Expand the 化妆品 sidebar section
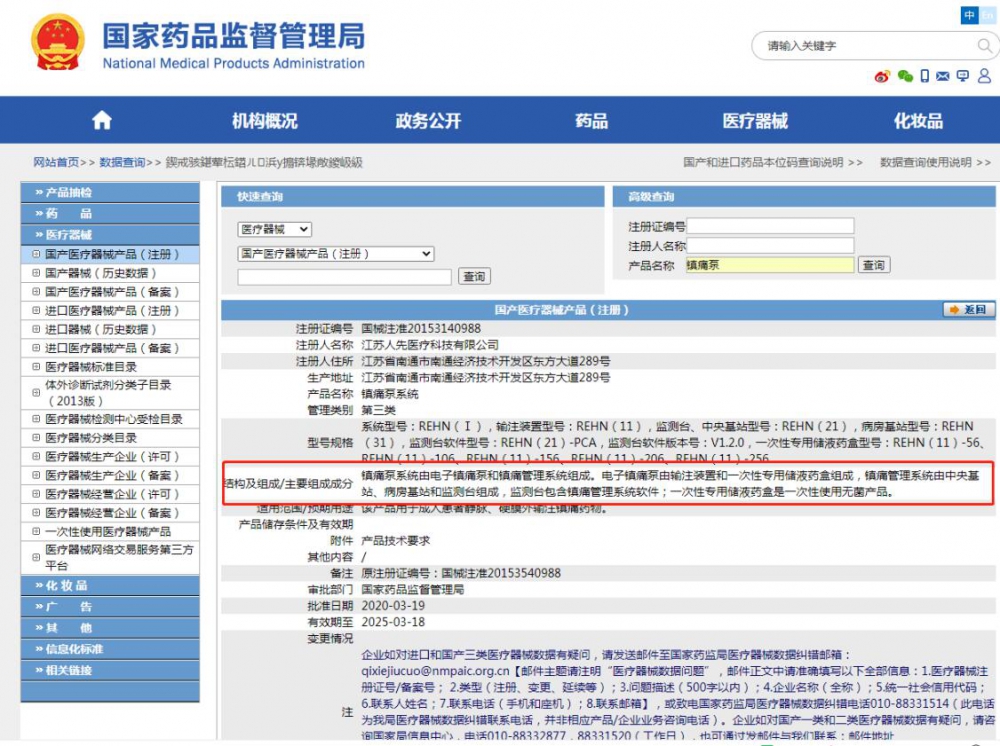This screenshot has height=746, width=1000. pos(67,586)
